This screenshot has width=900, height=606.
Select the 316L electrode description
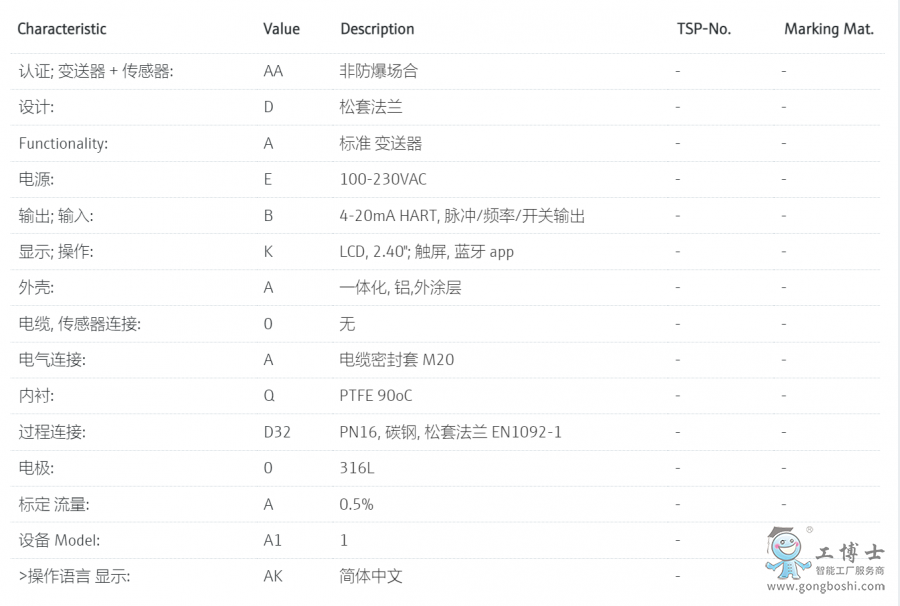coord(356,468)
